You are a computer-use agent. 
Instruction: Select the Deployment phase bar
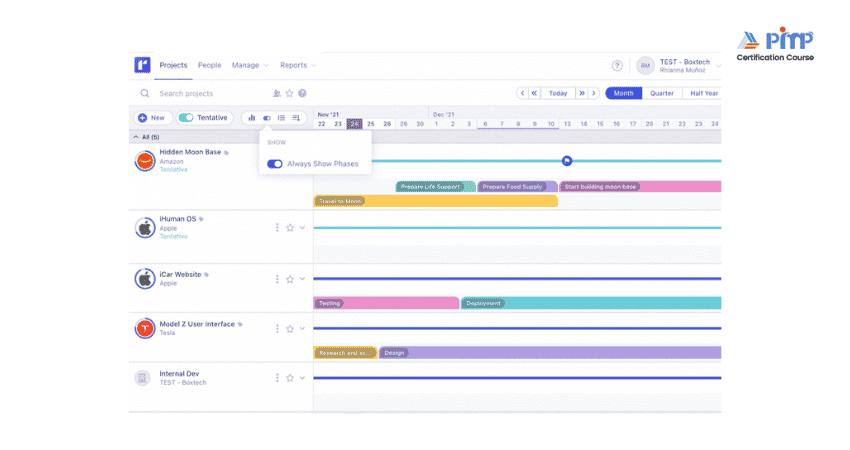591,303
